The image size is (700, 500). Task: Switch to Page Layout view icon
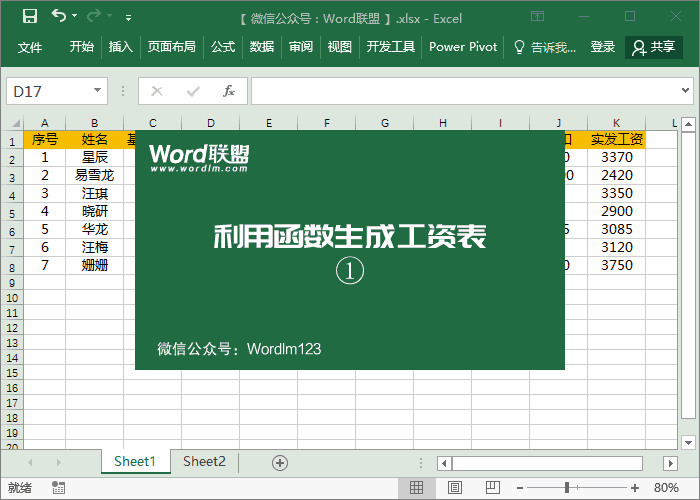[453, 488]
